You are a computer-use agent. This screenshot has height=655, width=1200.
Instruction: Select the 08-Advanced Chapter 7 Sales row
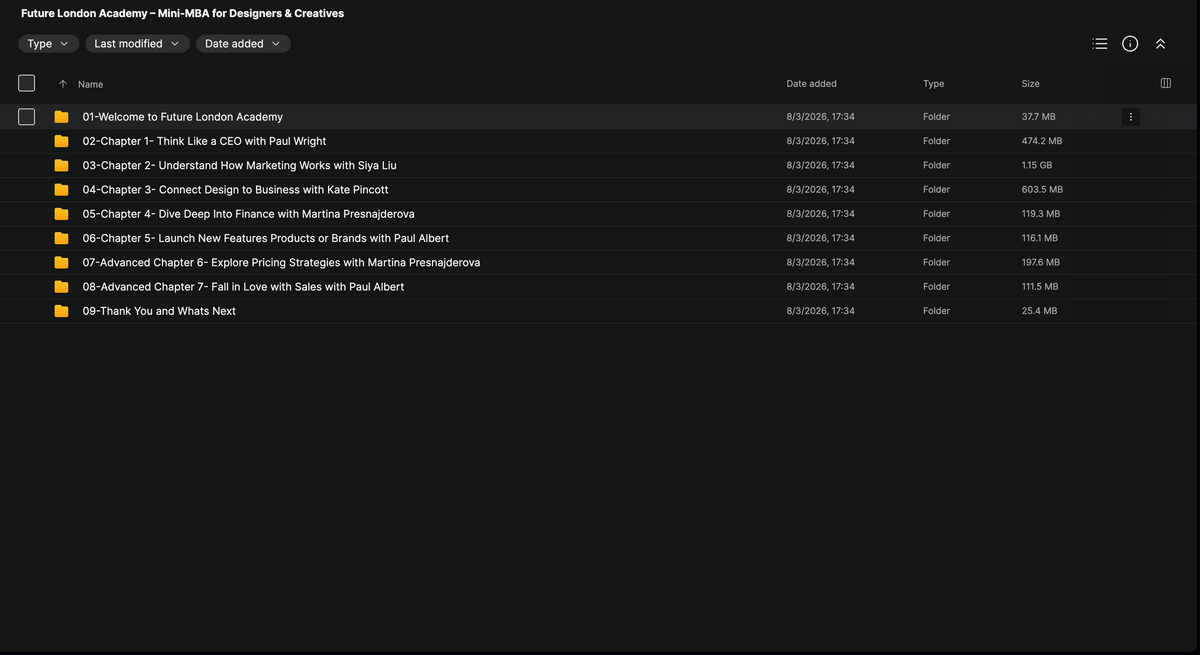(600, 287)
